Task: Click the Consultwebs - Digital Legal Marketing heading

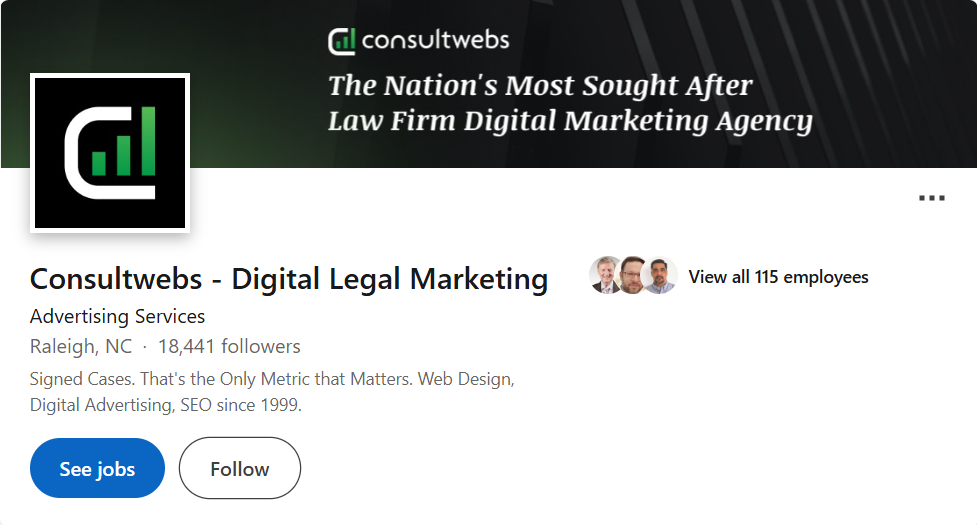Action: point(289,279)
